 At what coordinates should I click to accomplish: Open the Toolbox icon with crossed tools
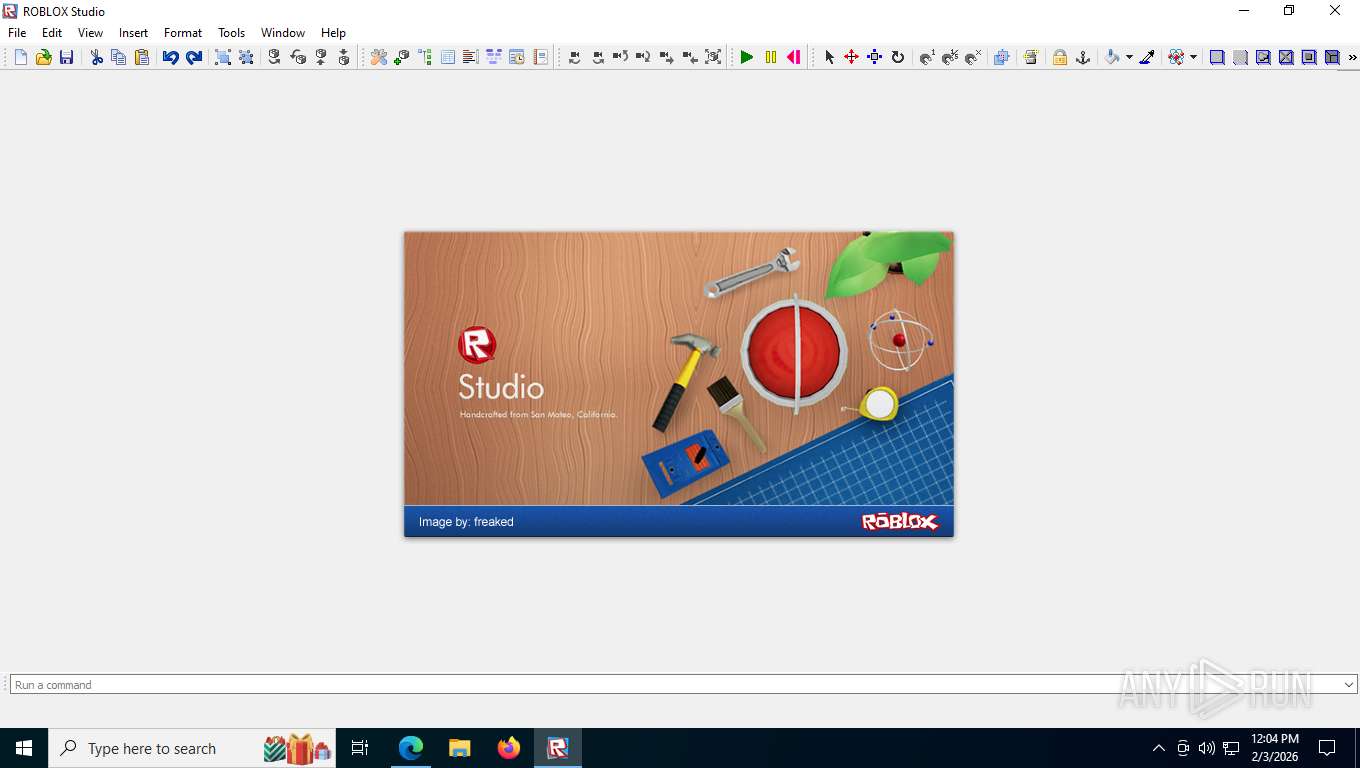click(378, 57)
